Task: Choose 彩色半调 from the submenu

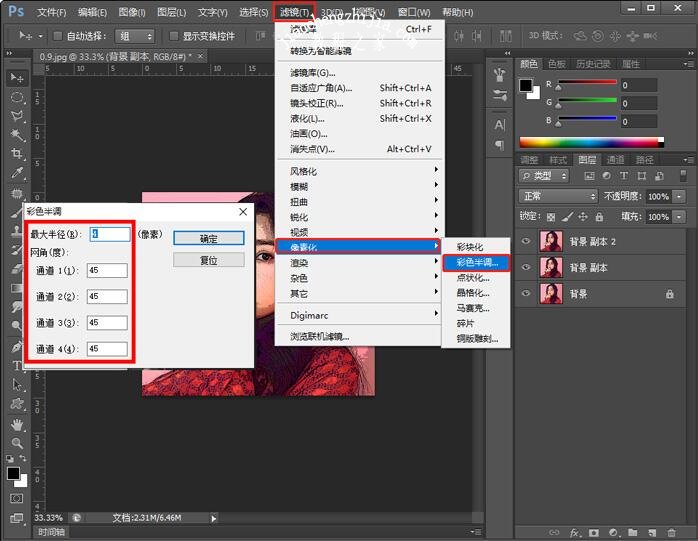Action: tap(476, 263)
